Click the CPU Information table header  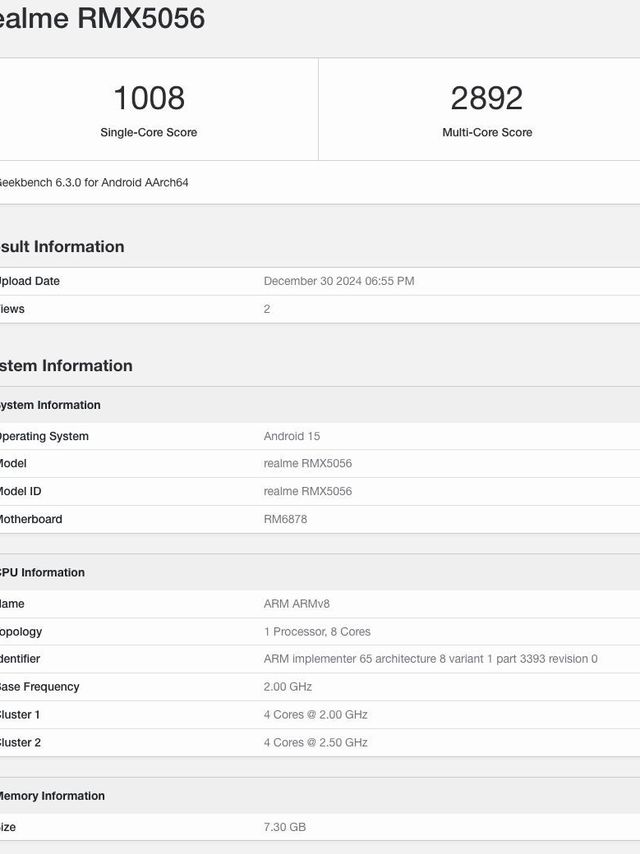pos(42,572)
